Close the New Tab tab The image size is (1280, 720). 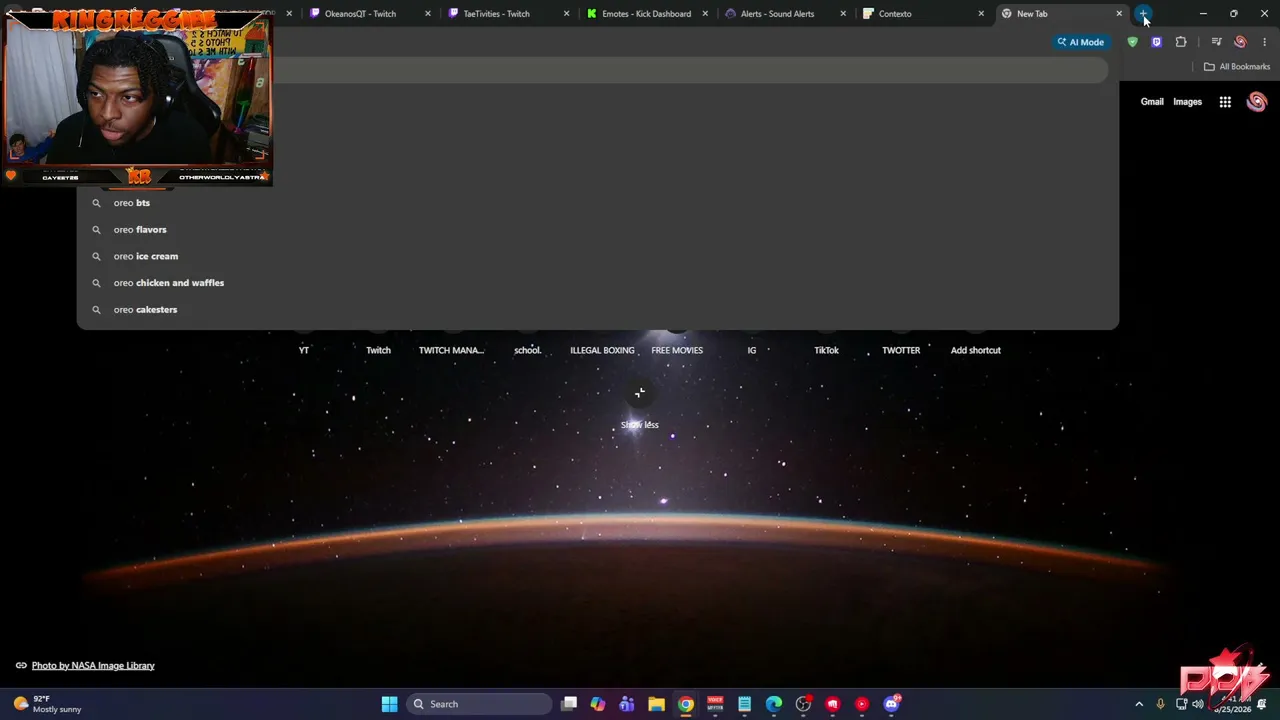click(x=1119, y=14)
